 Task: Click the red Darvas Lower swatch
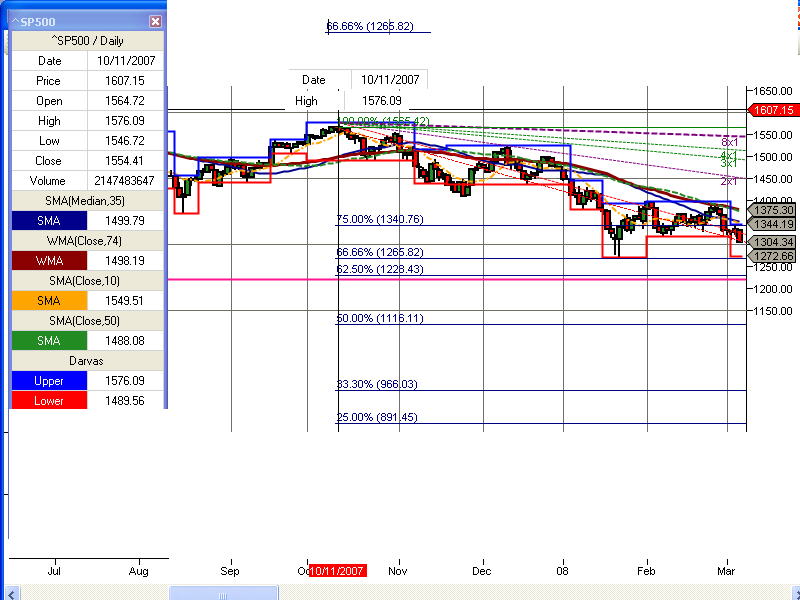tap(49, 401)
